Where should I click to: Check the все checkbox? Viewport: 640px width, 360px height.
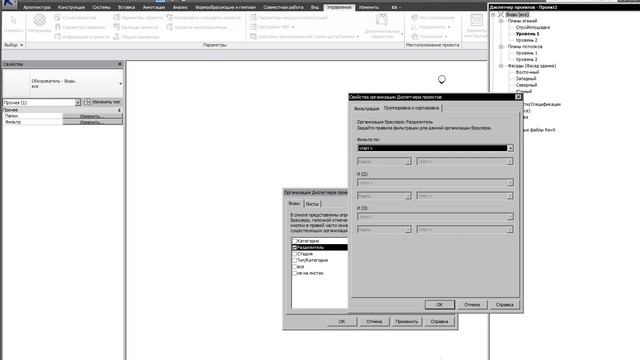[294, 267]
